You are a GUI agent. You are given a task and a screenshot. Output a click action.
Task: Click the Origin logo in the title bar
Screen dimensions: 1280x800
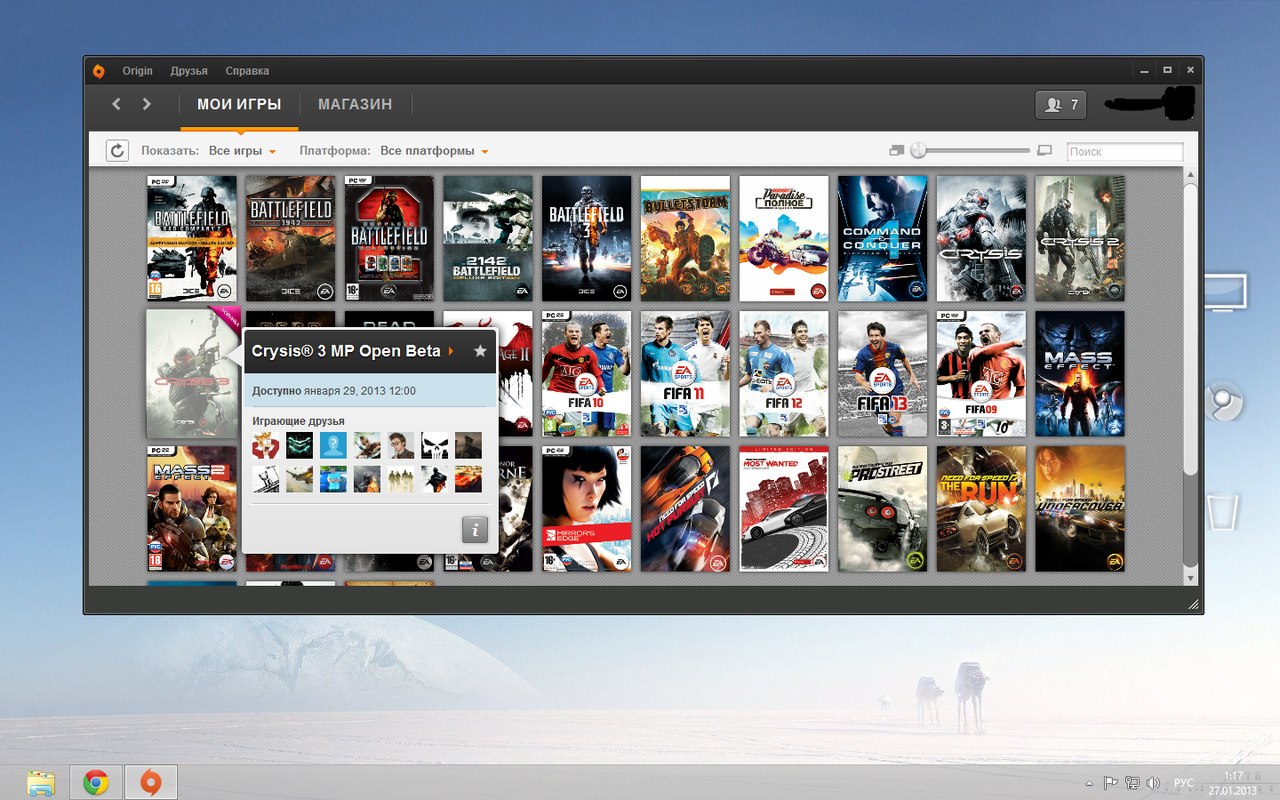pyautogui.click(x=98, y=71)
